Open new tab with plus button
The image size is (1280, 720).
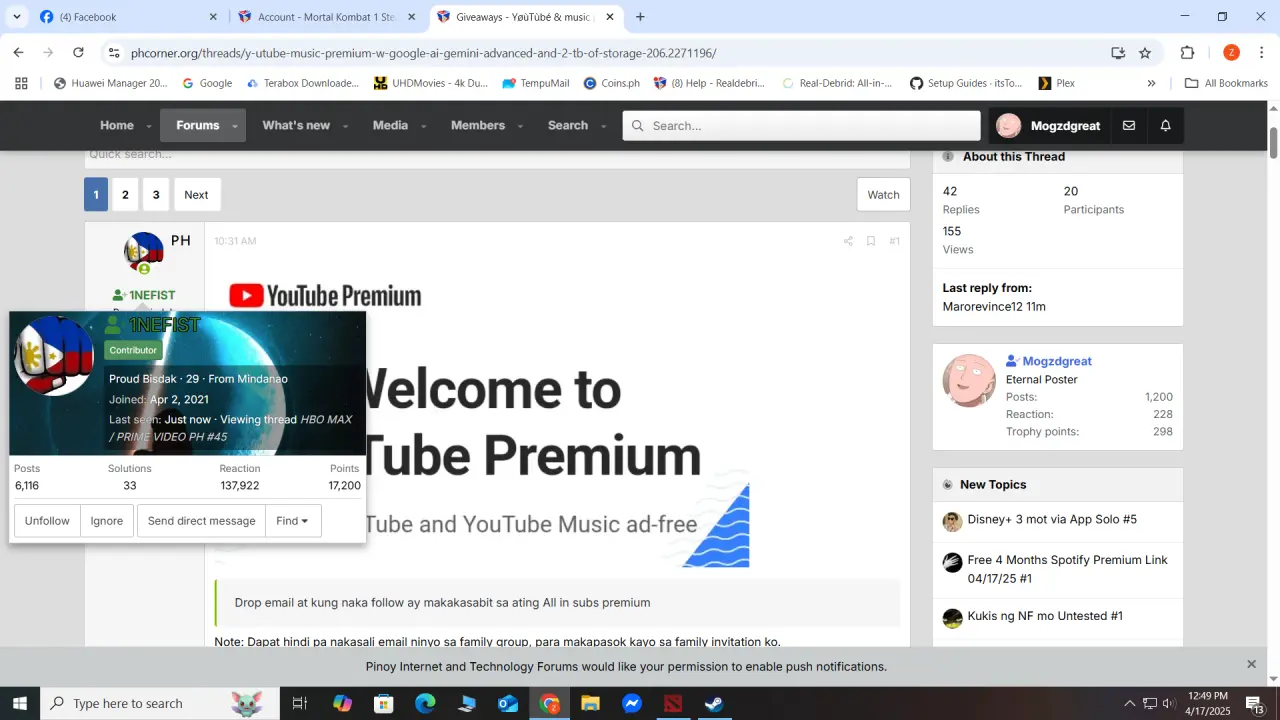[640, 17]
